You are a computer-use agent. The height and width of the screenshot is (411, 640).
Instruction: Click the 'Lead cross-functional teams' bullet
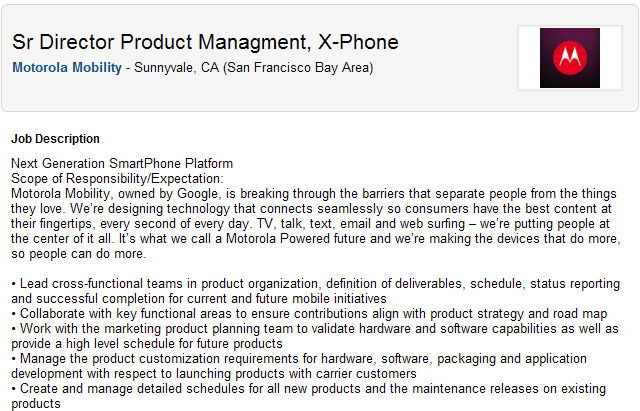(x=316, y=291)
